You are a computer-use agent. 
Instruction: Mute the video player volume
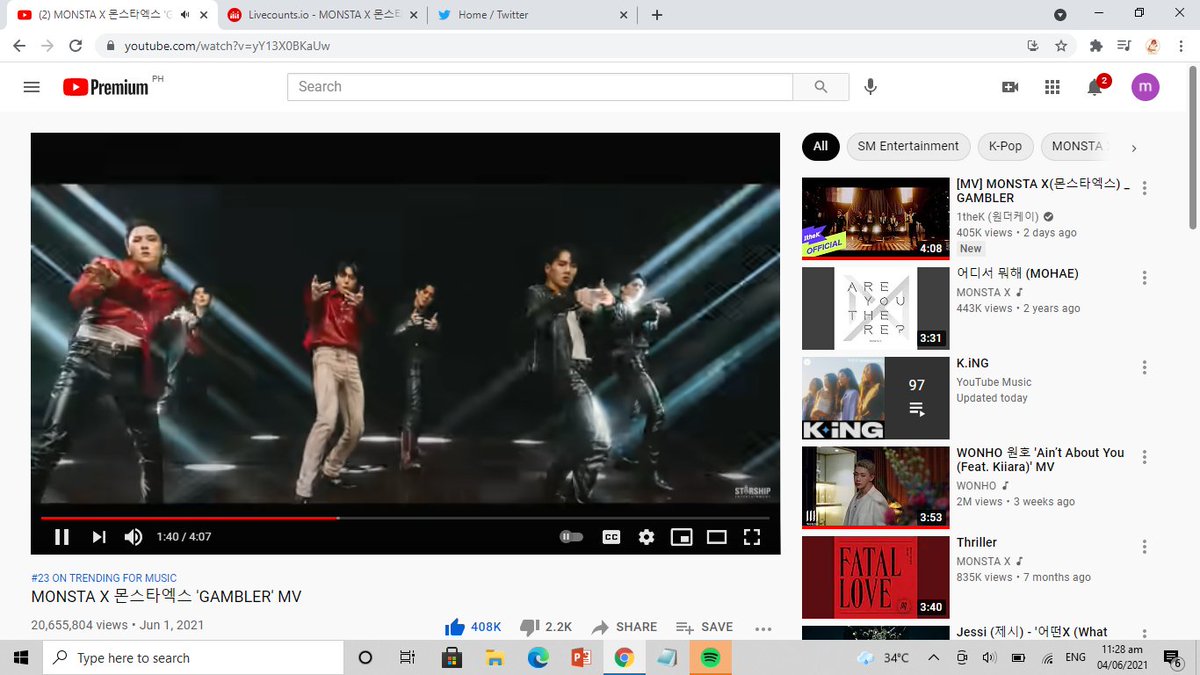coord(133,537)
